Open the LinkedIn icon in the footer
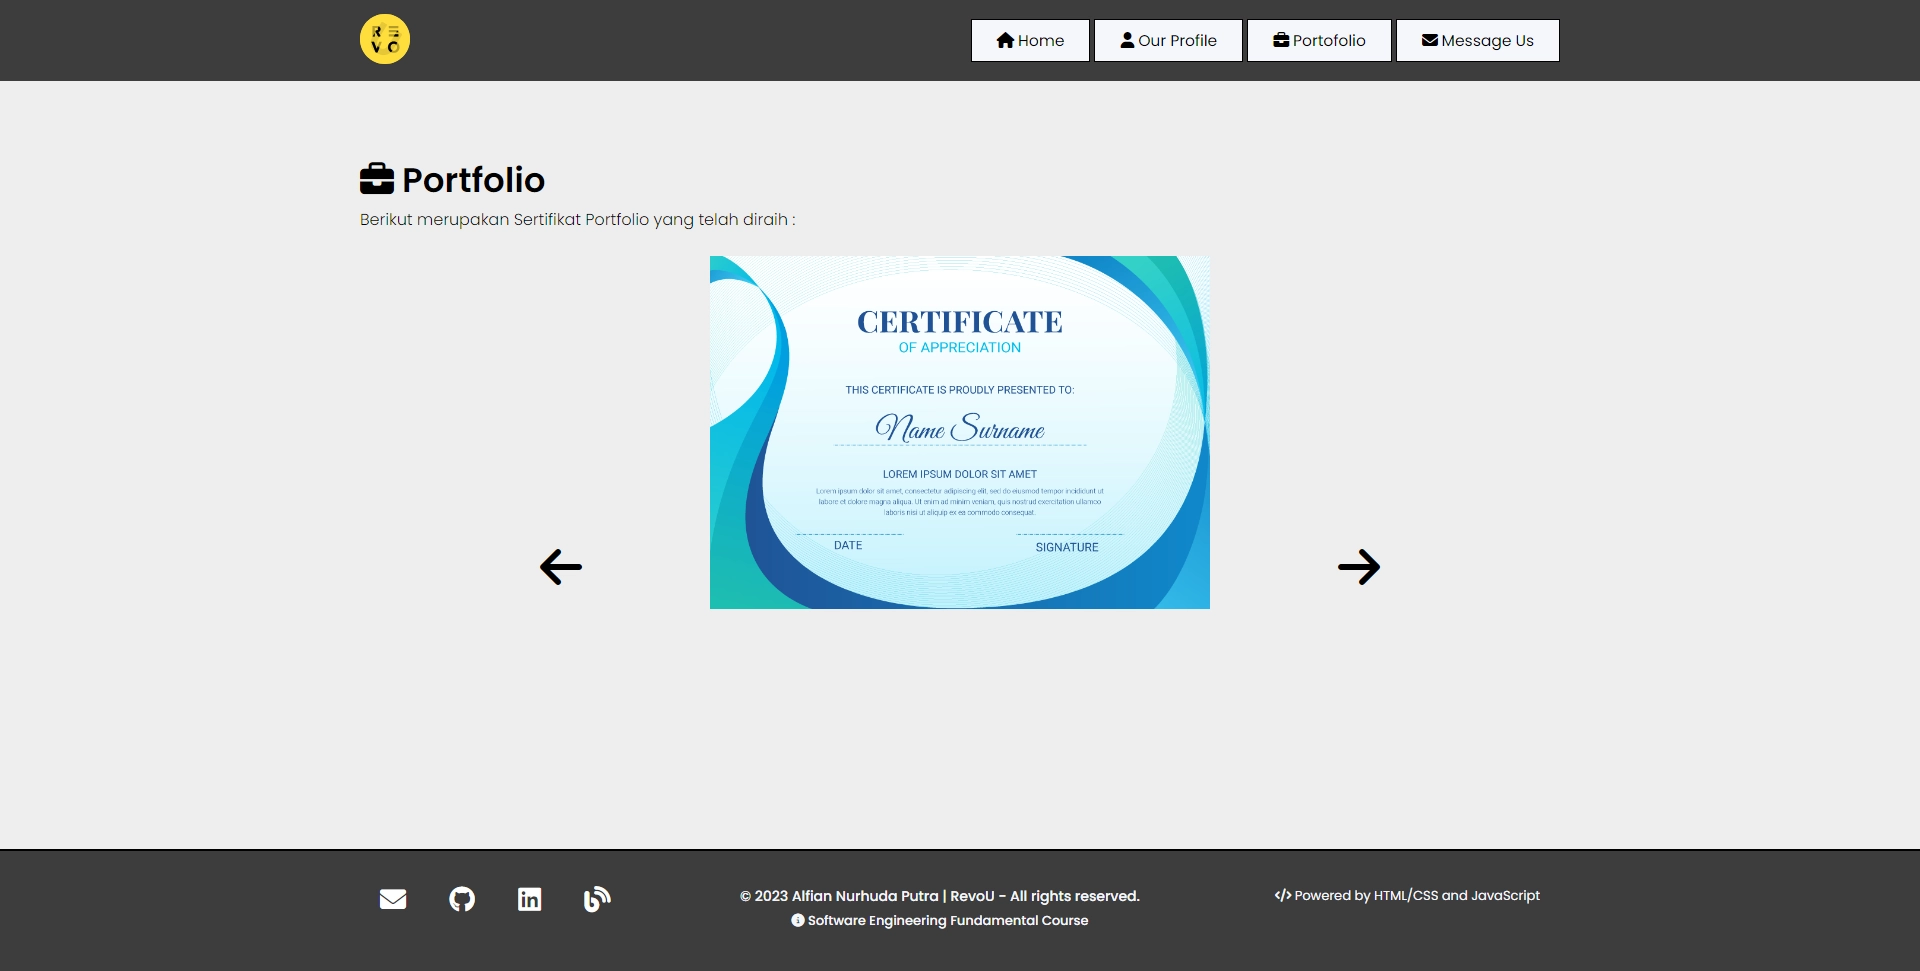1920x971 pixels. click(529, 898)
